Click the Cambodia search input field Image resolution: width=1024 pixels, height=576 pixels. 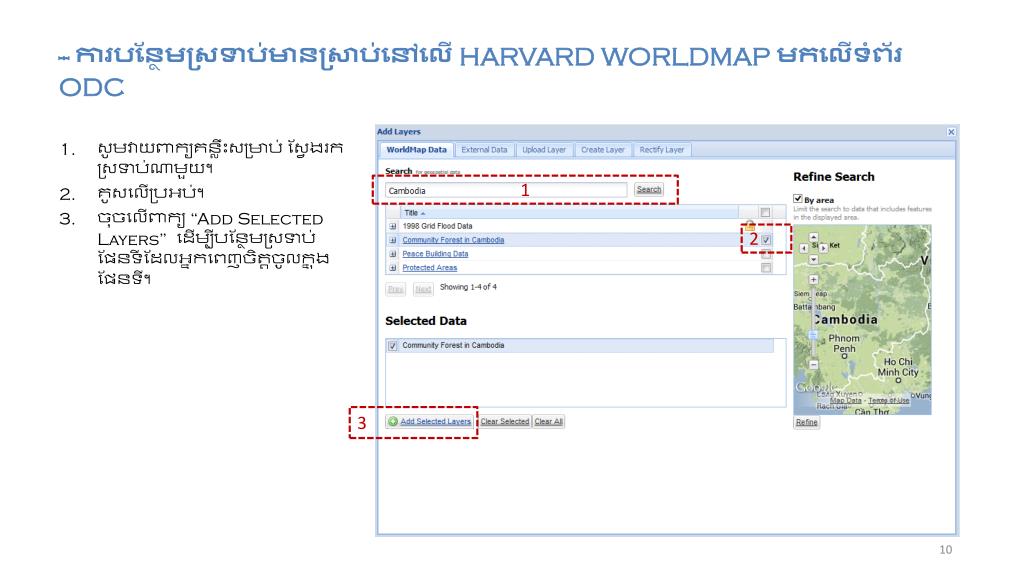click(506, 190)
